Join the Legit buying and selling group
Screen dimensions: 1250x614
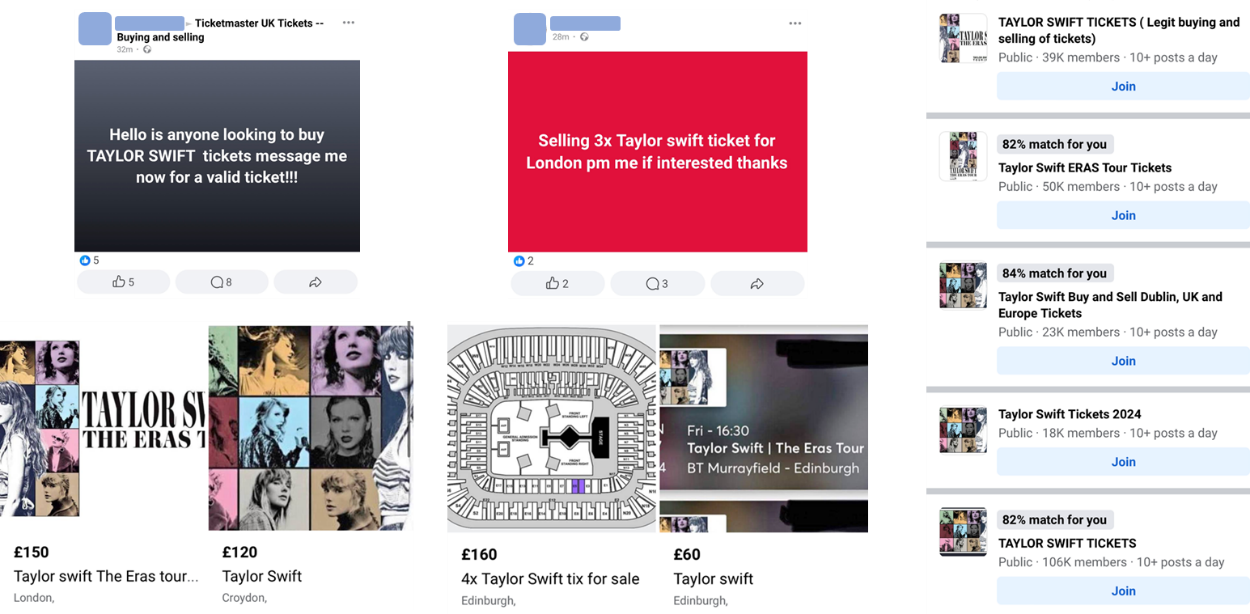[x=1123, y=86]
